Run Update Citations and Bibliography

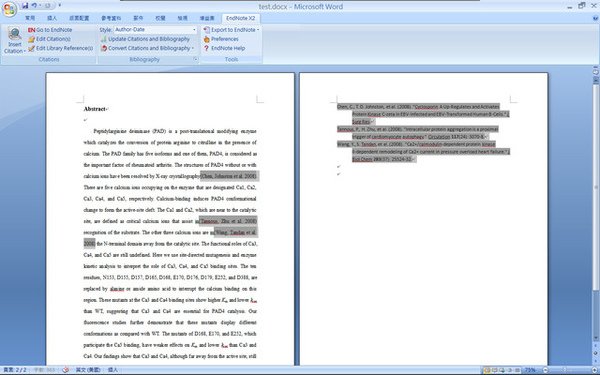(x=145, y=39)
